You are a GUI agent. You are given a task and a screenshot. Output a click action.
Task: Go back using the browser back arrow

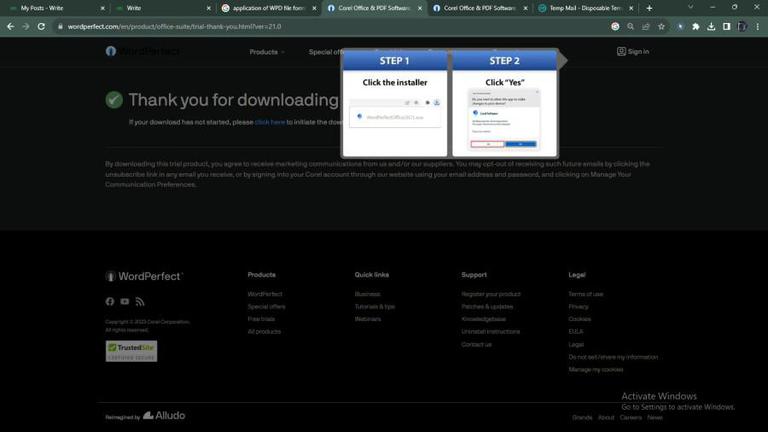point(10,26)
